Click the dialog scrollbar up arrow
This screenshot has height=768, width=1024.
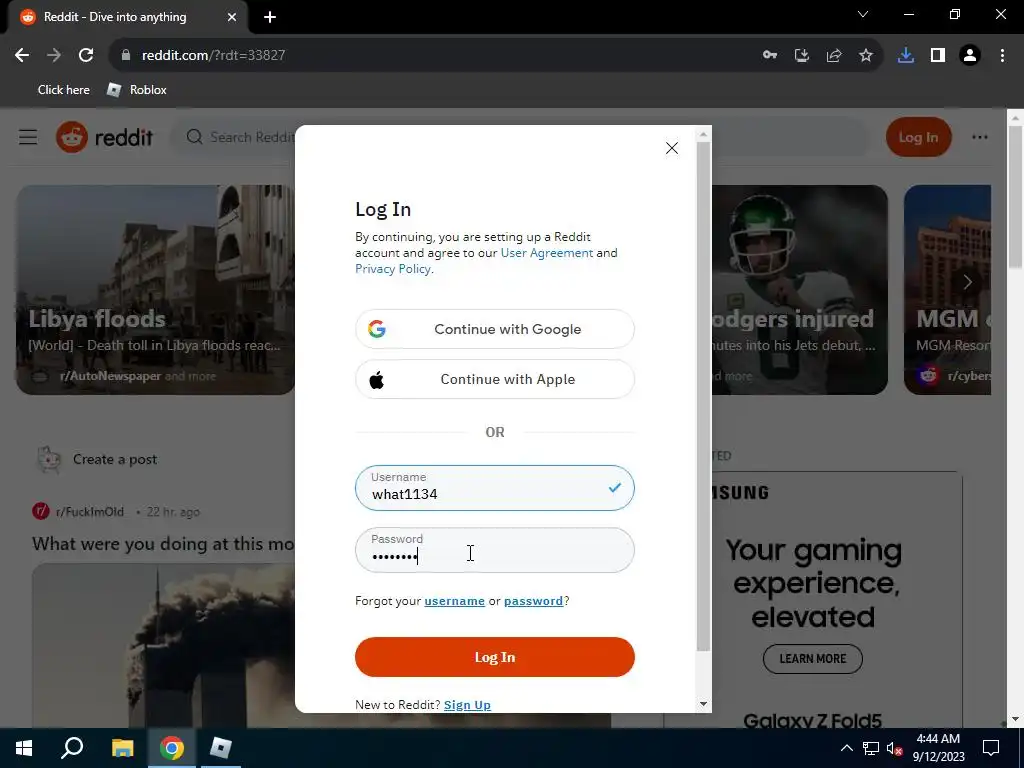(x=703, y=134)
